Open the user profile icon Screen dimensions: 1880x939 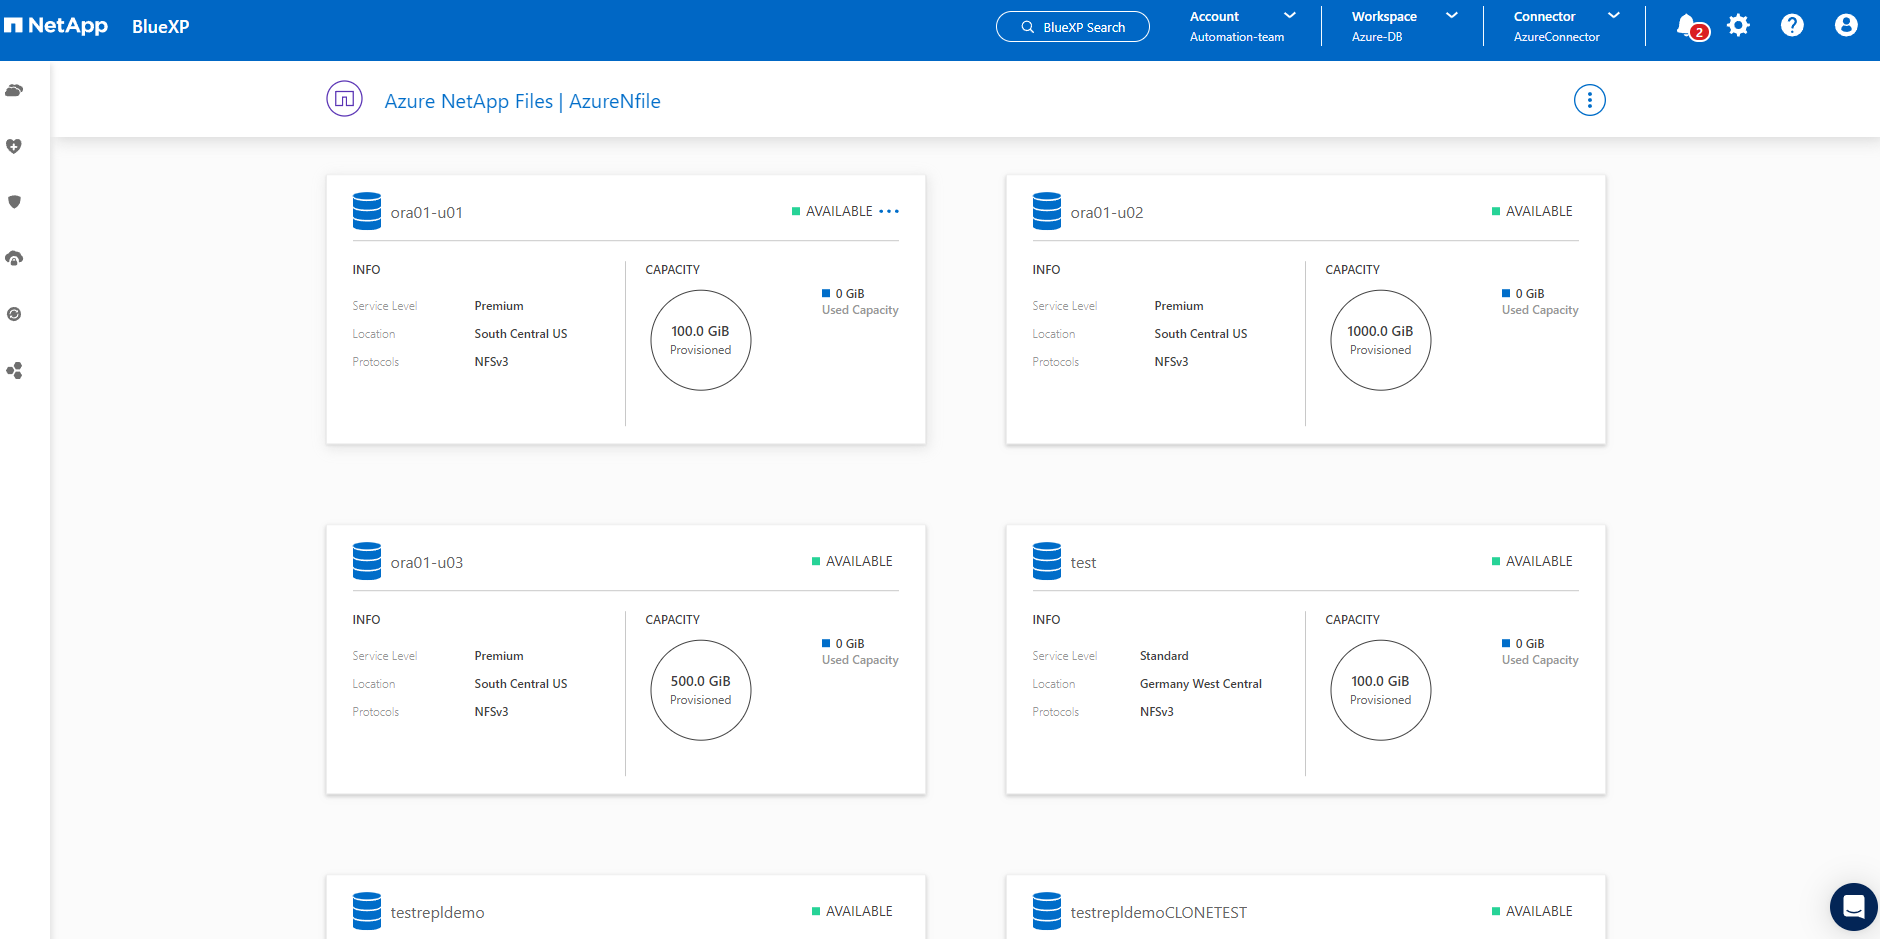pos(1846,26)
